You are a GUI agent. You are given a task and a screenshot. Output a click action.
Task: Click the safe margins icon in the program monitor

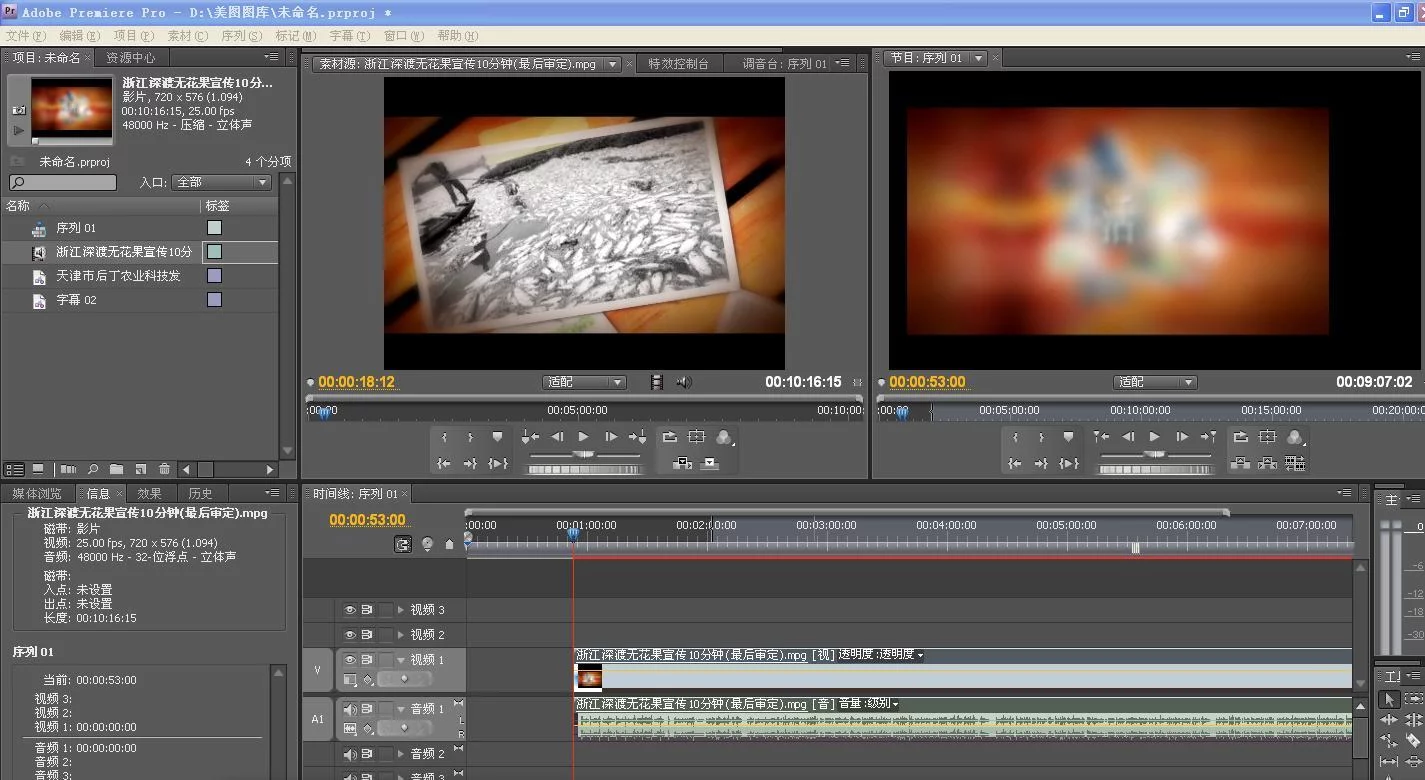pyautogui.click(x=1267, y=437)
